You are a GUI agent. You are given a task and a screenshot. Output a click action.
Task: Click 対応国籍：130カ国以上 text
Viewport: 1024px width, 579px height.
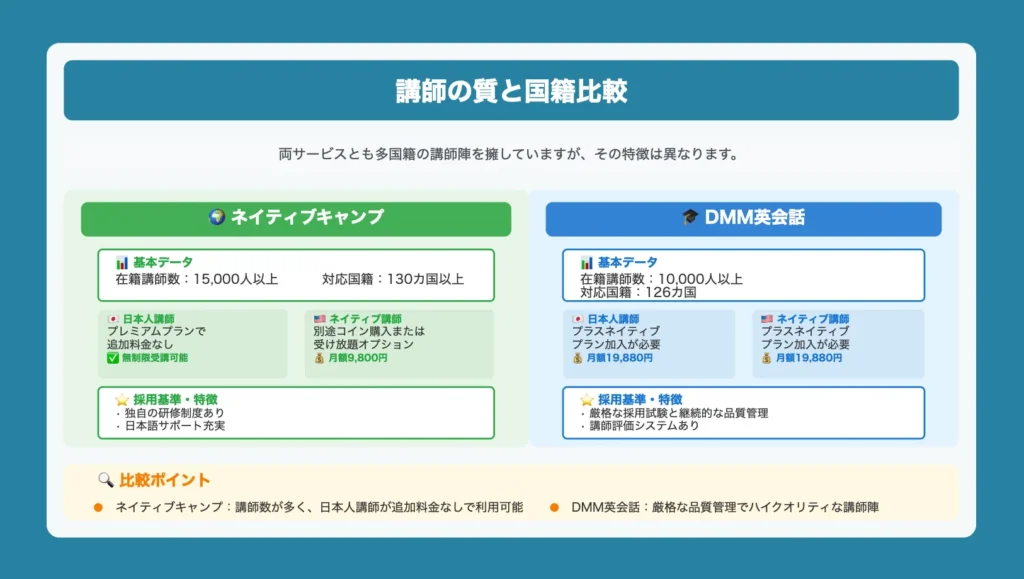click(392, 279)
